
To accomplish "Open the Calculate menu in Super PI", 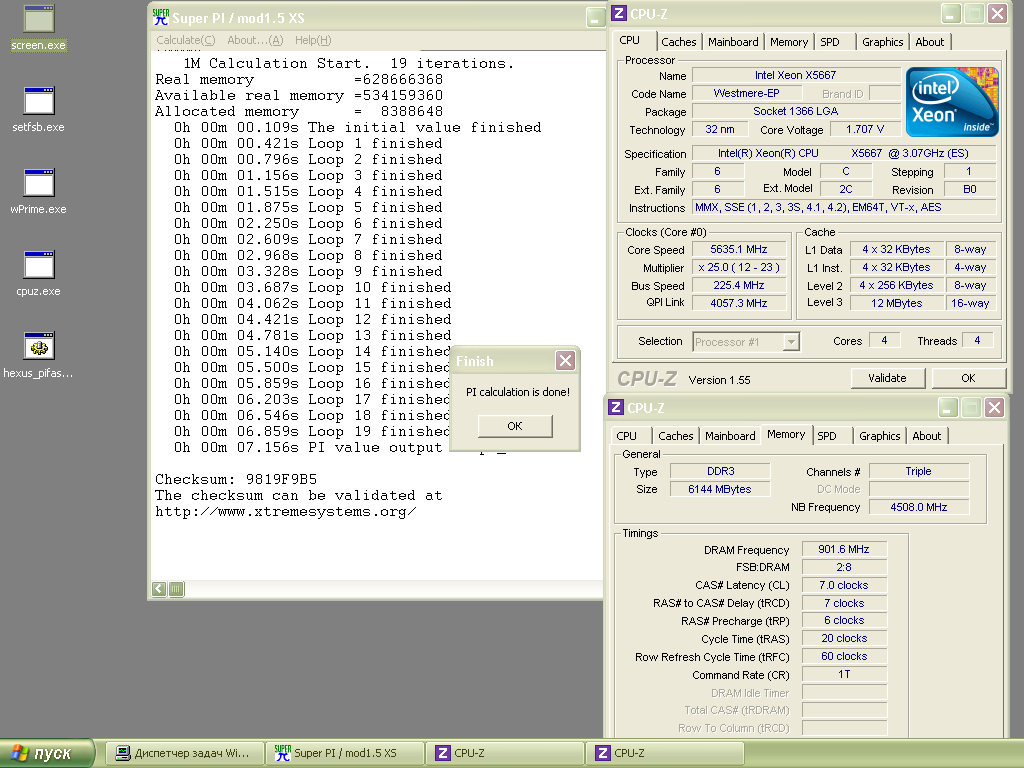I will 185,40.
